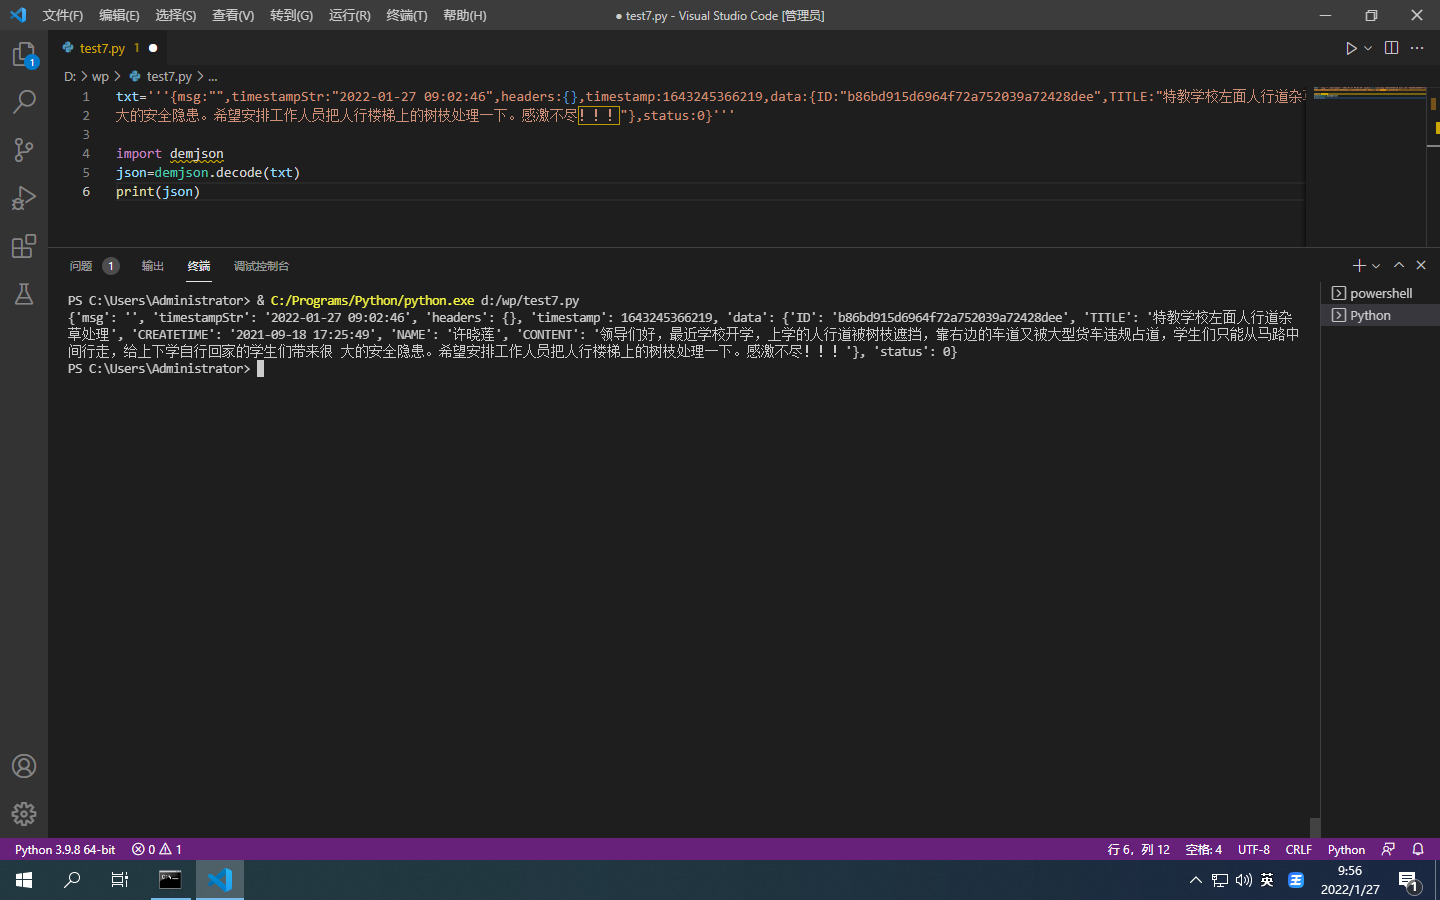Click the 行 6, 列 12 cursor position
1440x900 pixels.
tap(1138, 849)
